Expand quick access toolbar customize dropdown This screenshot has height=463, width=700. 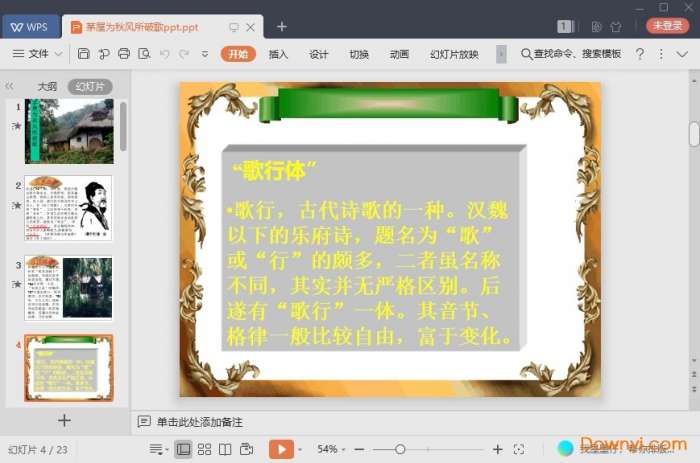click(205, 54)
